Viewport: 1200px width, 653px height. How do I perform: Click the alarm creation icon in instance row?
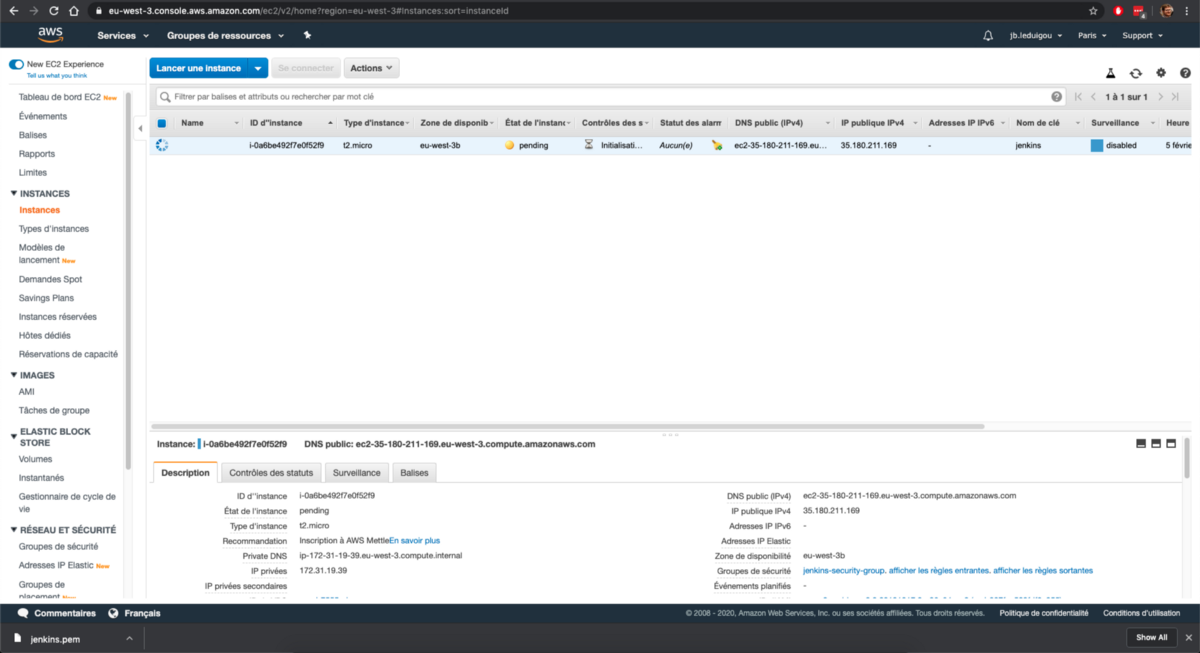pos(717,145)
